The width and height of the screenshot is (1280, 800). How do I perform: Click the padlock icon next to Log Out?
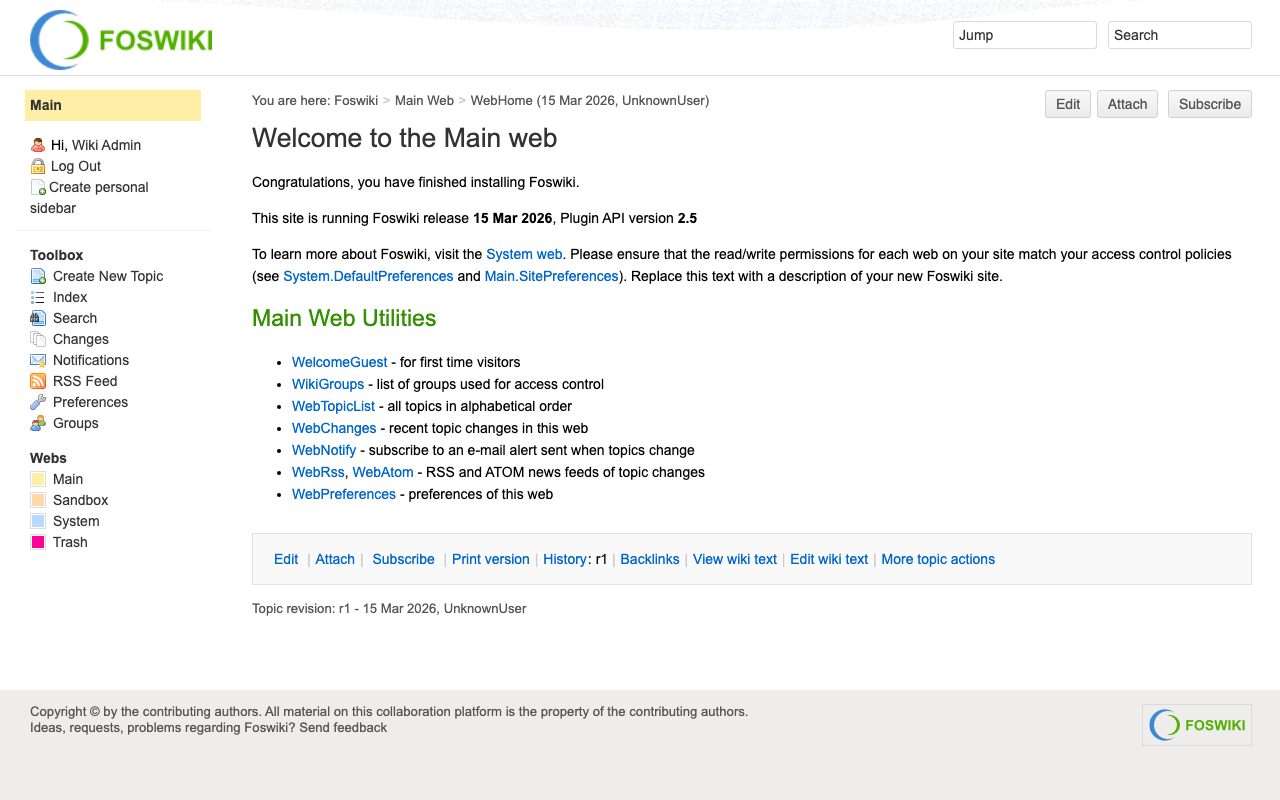click(38, 166)
